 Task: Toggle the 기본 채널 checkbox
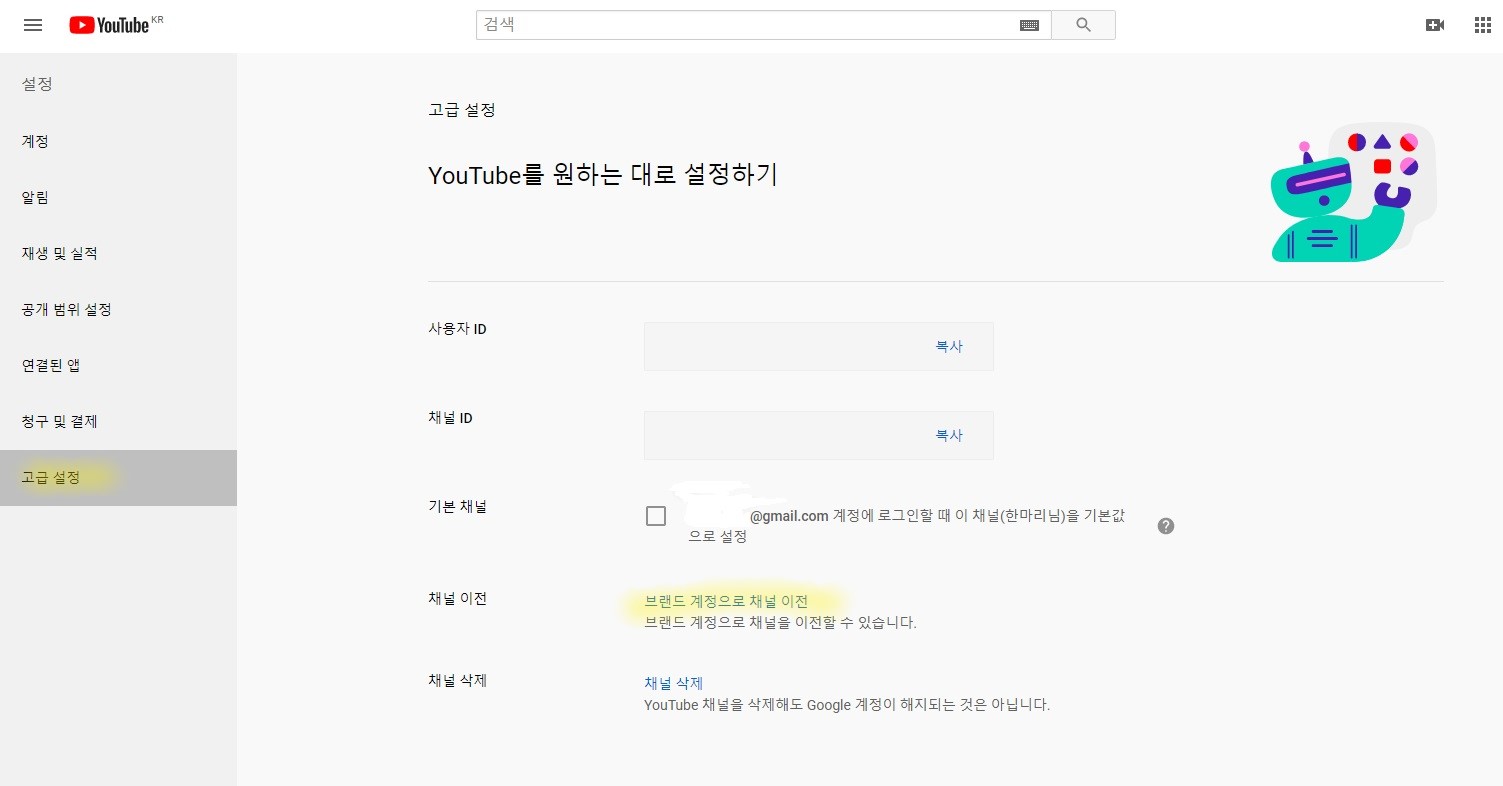pyautogui.click(x=656, y=516)
